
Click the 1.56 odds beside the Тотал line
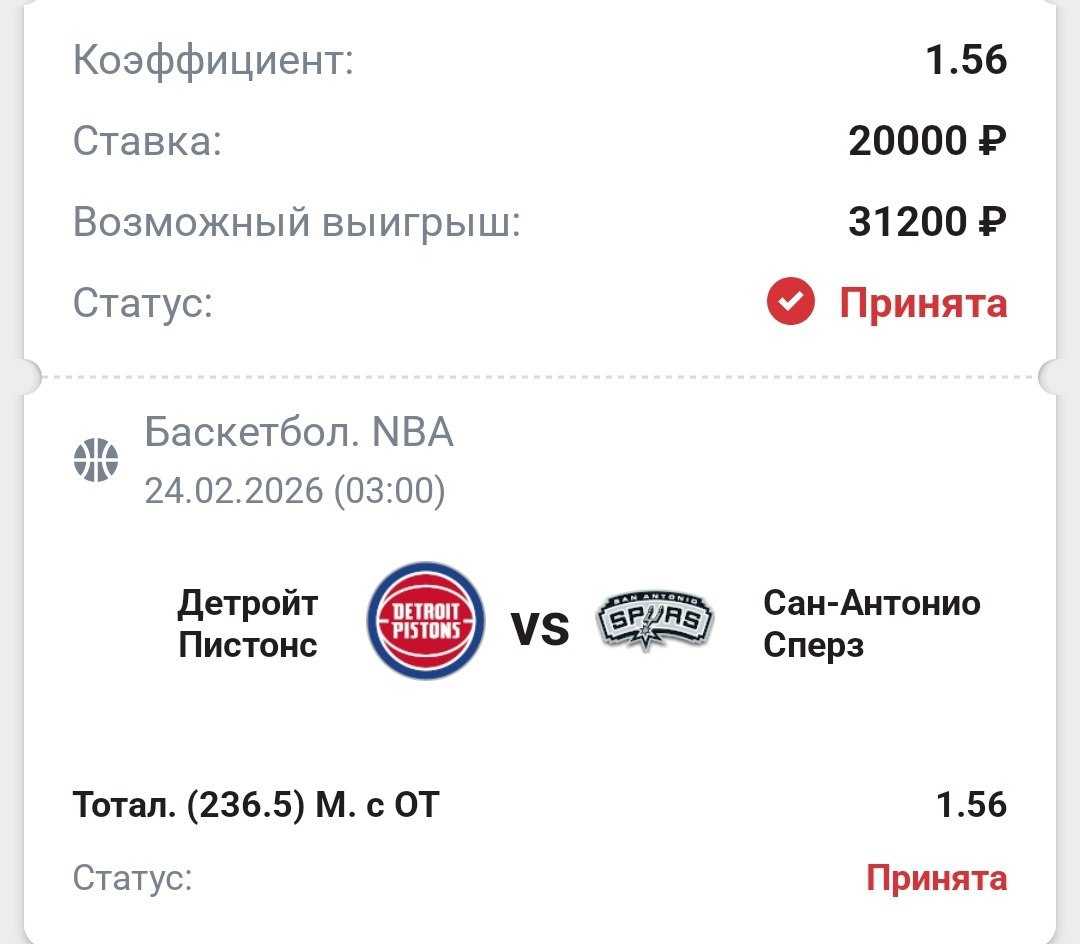coord(971,804)
